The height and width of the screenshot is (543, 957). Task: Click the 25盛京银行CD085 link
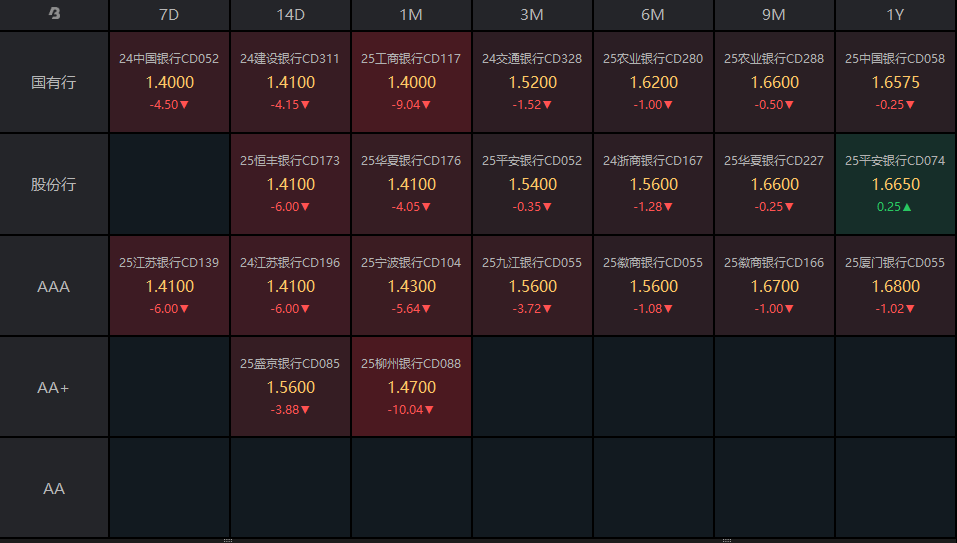[290, 364]
